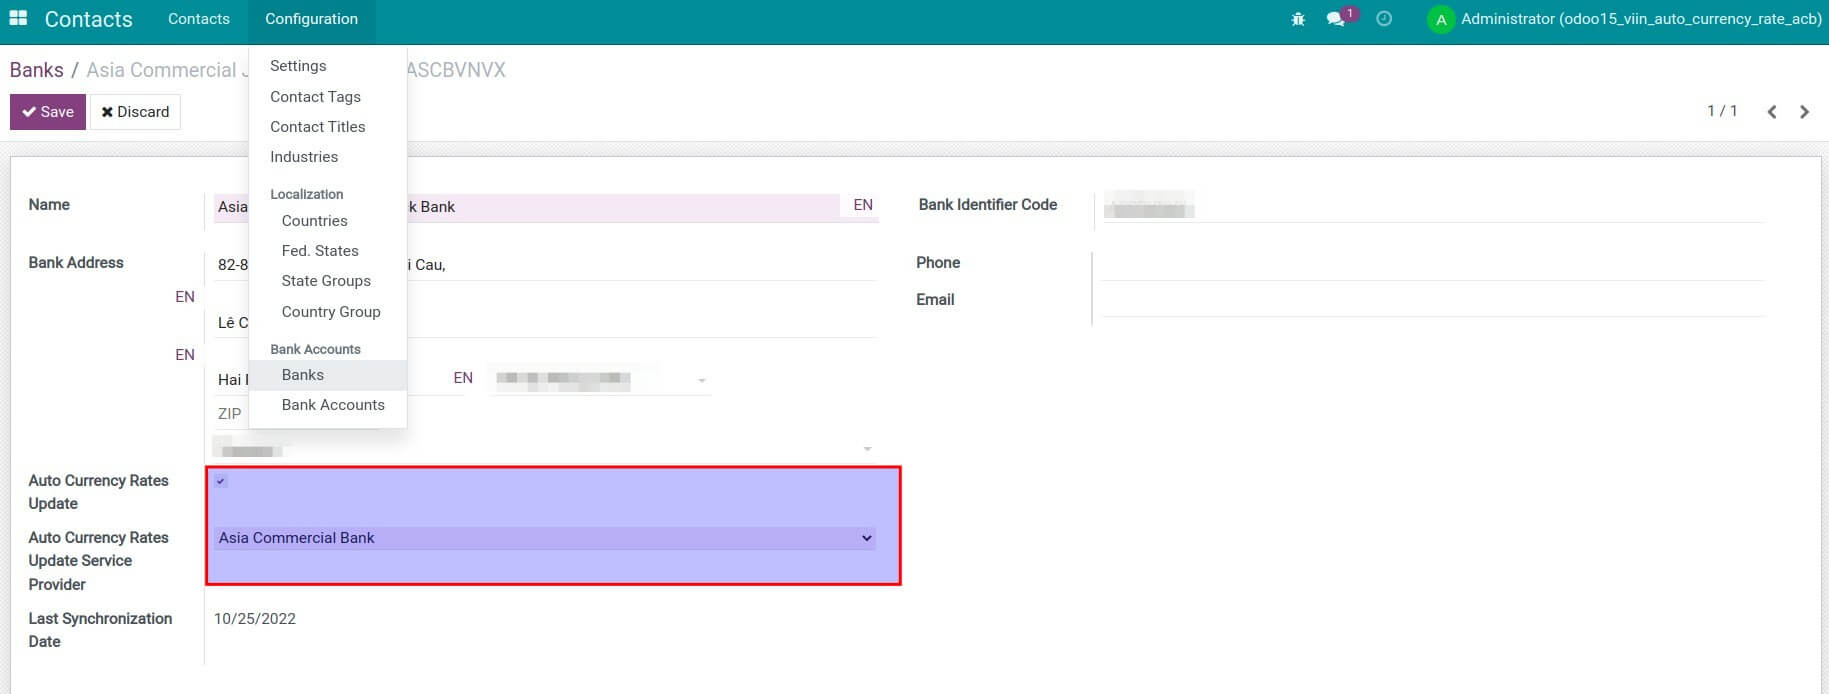
Task: Open the apps grid home menu icon
Action: [18, 19]
